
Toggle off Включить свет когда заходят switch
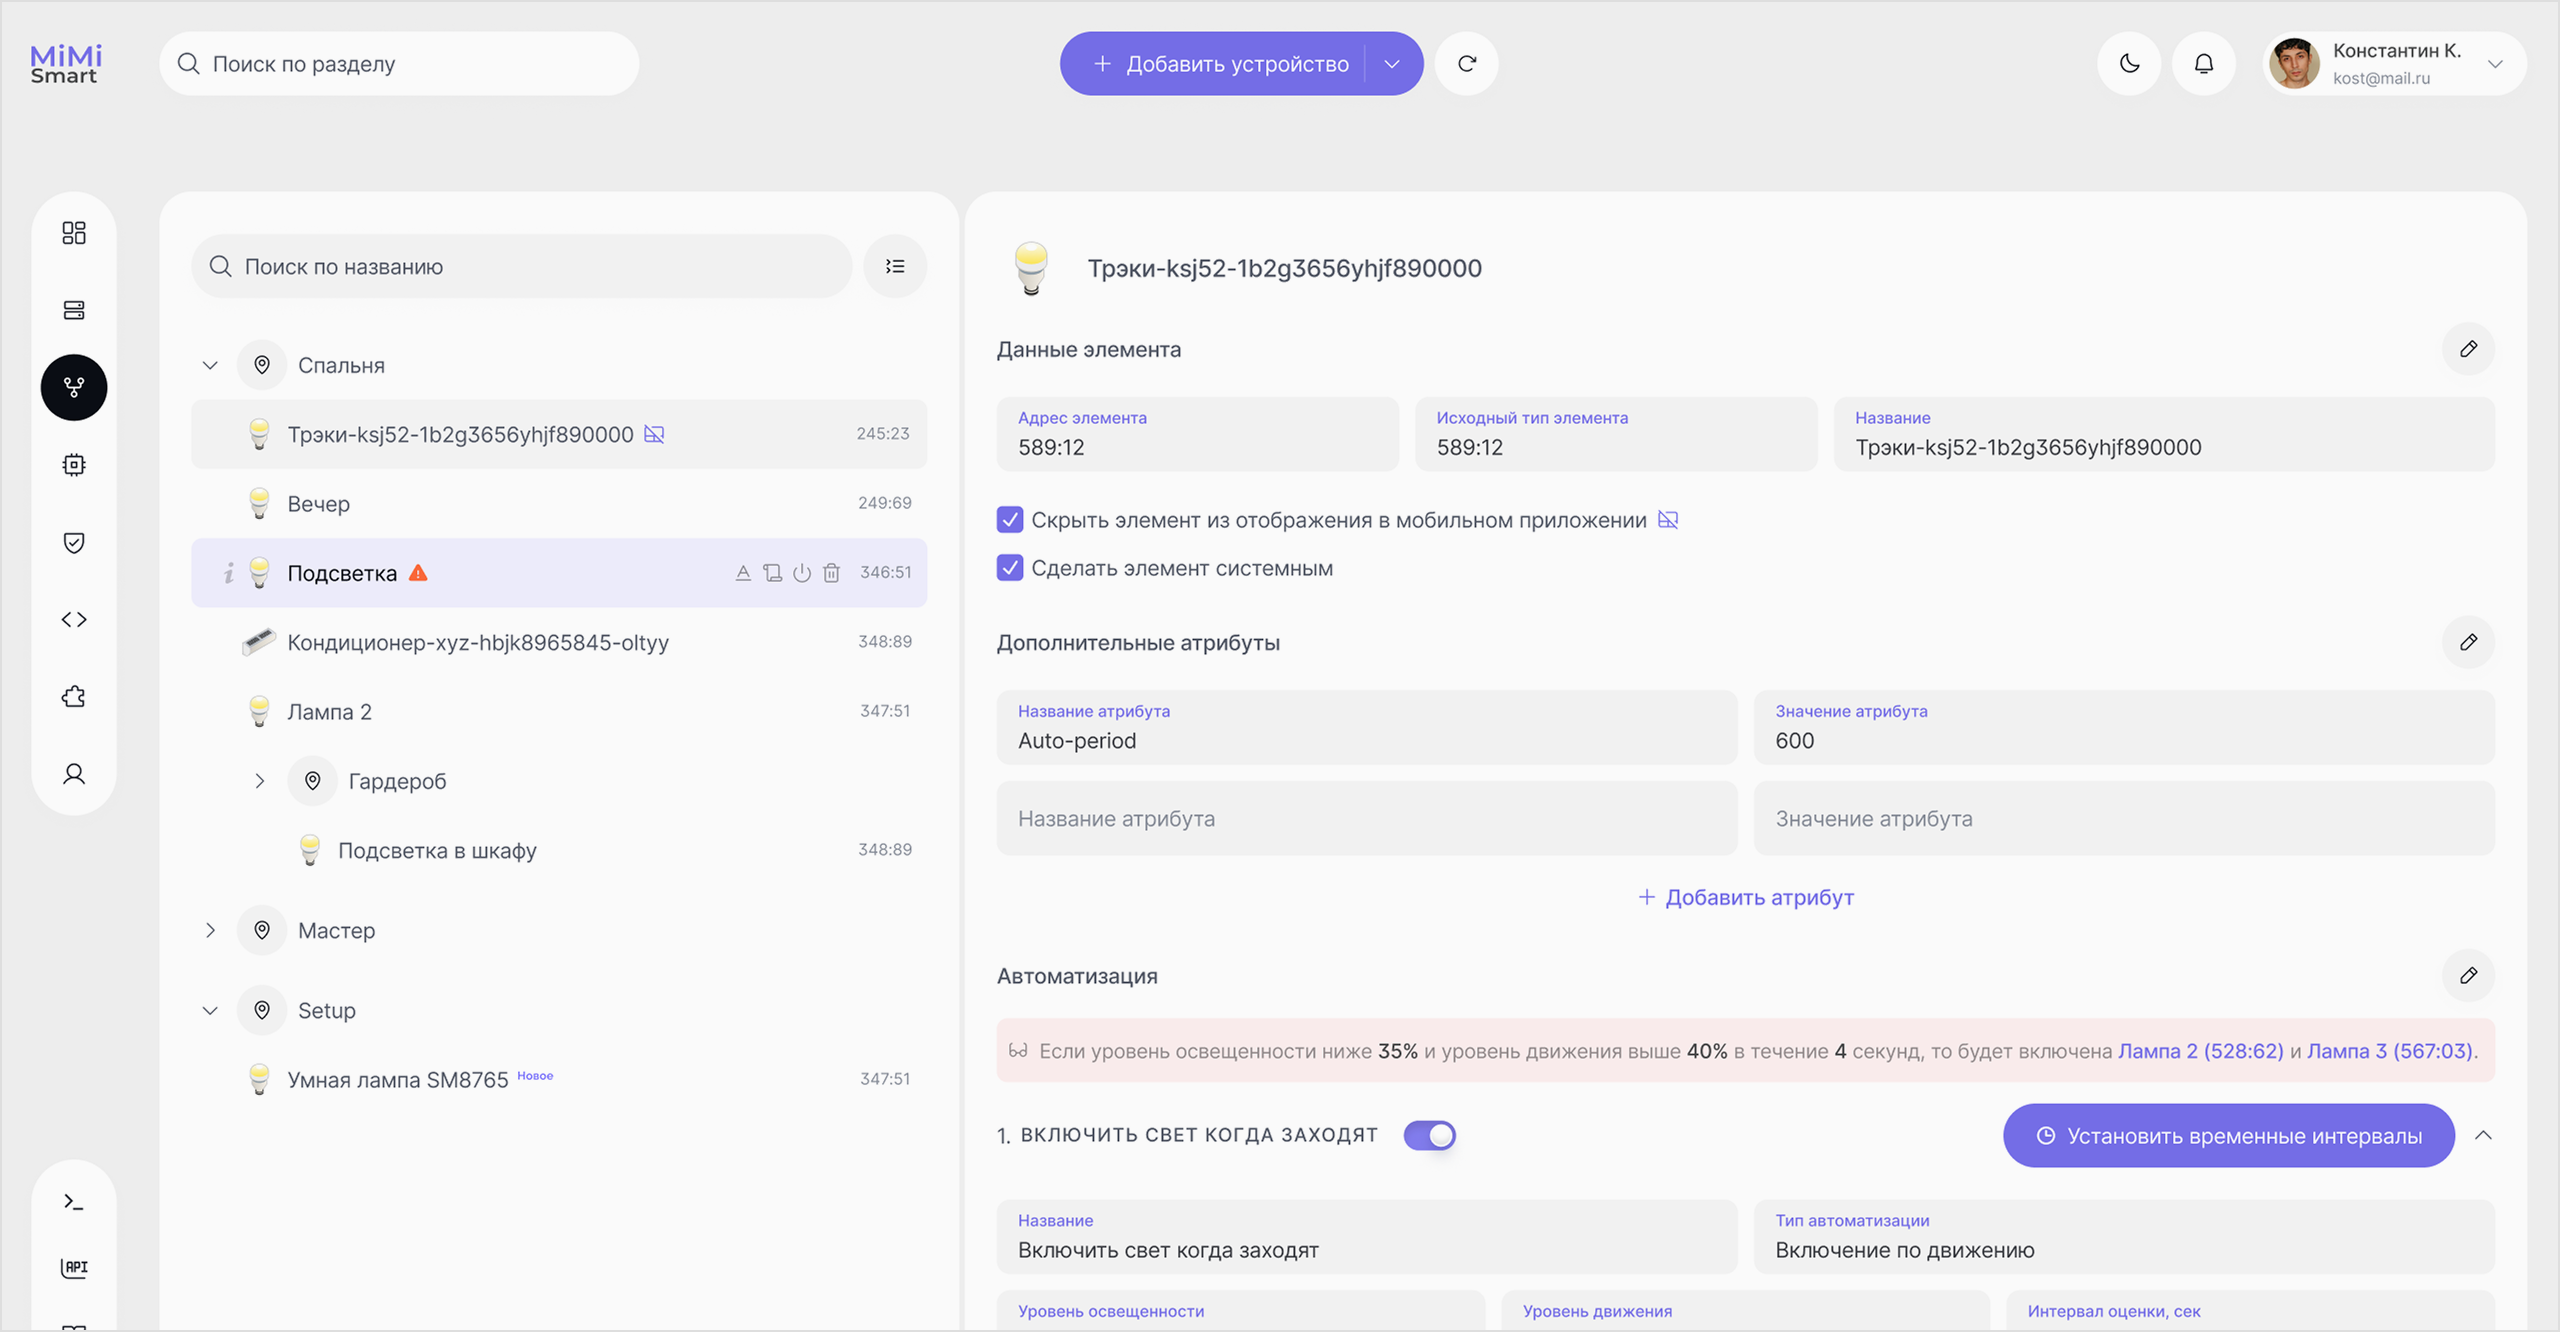coord(1429,1135)
